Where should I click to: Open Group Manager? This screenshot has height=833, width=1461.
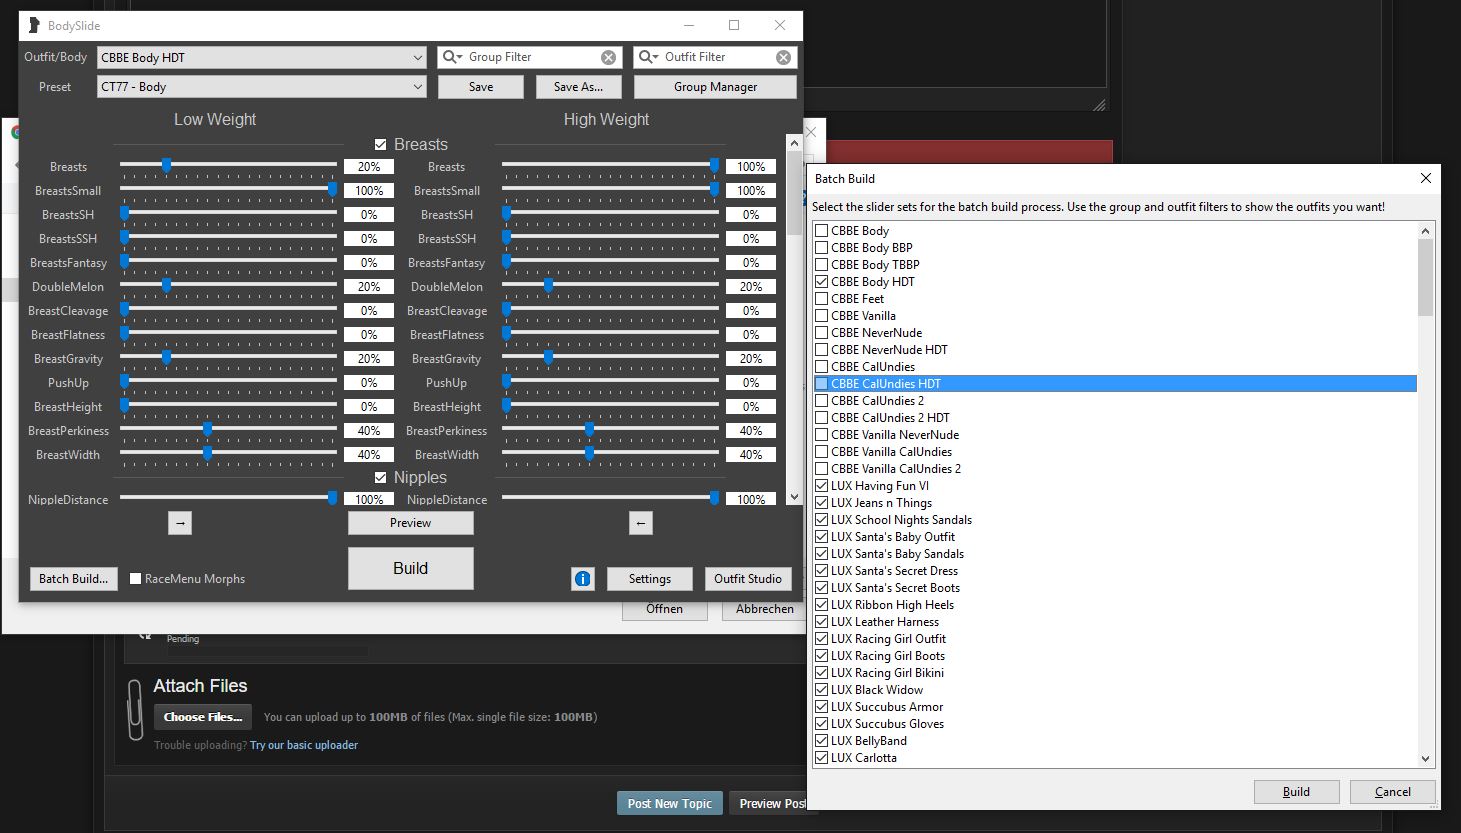tap(715, 87)
